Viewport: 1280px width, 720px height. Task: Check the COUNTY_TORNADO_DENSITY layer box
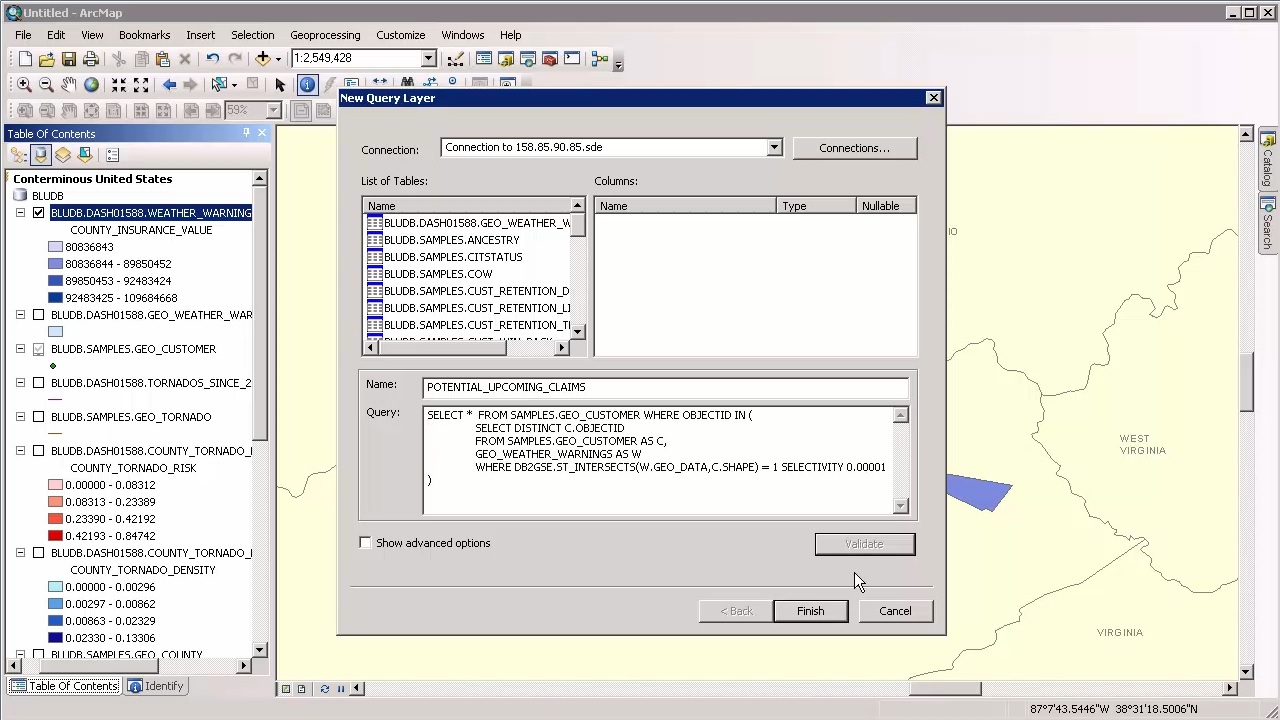tap(38, 553)
